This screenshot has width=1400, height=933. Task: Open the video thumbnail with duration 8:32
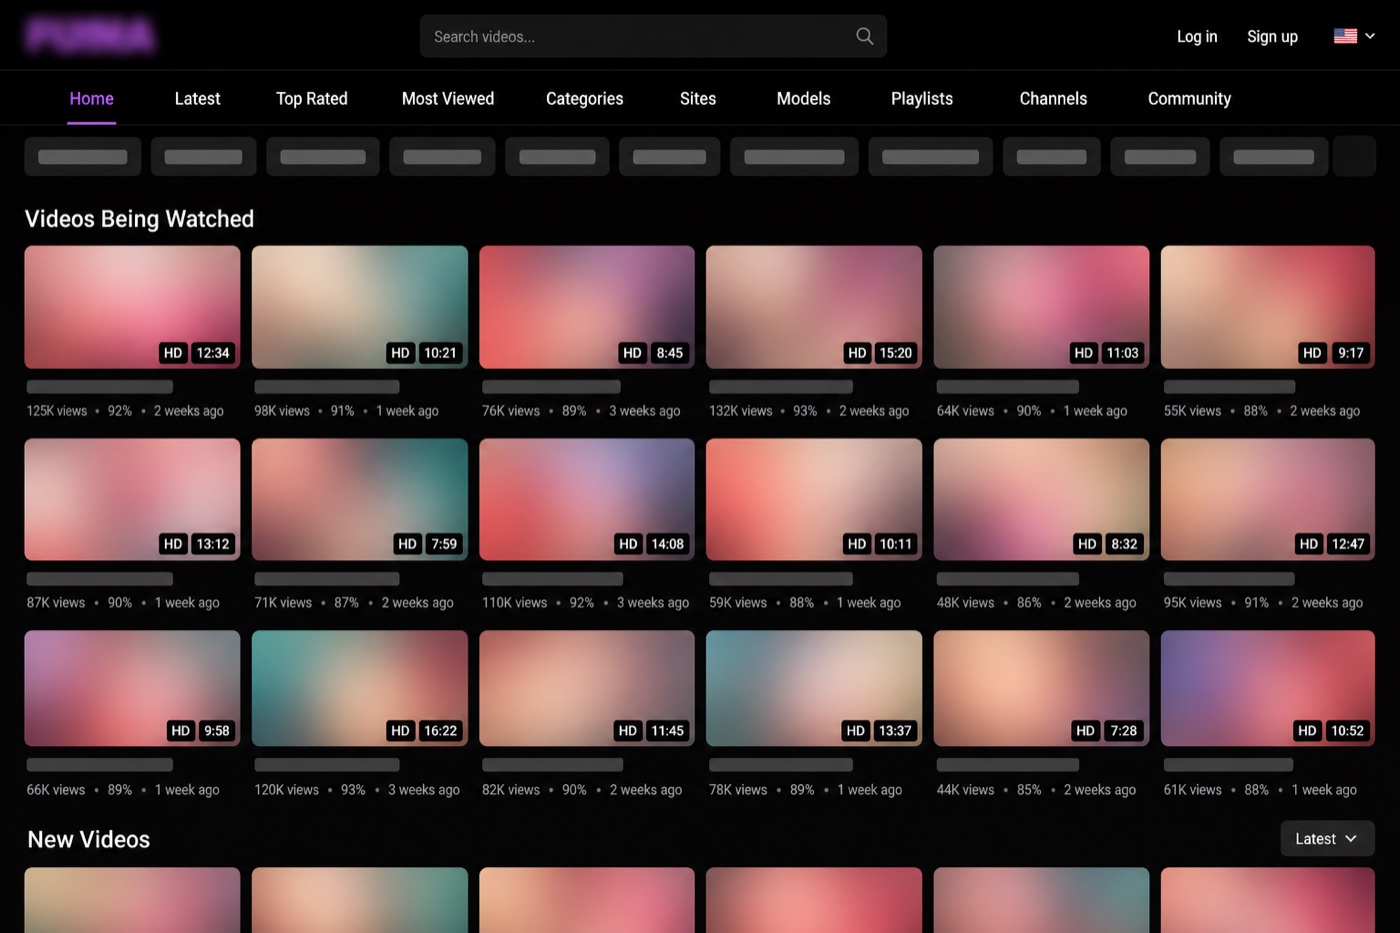coord(1041,499)
